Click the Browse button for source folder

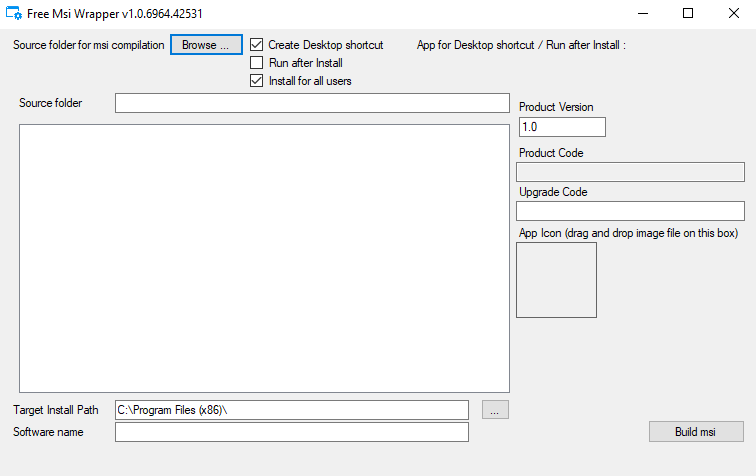(x=206, y=45)
